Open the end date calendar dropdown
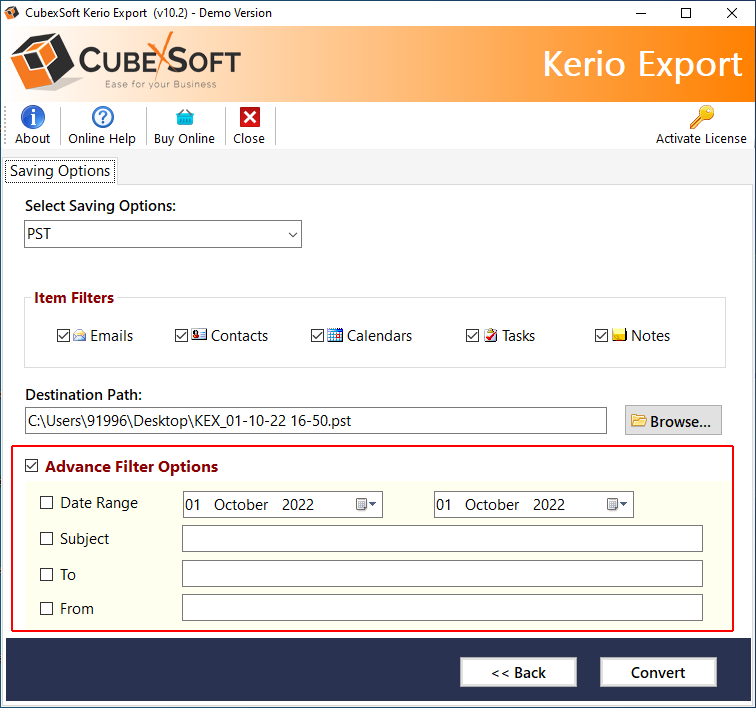 617,504
